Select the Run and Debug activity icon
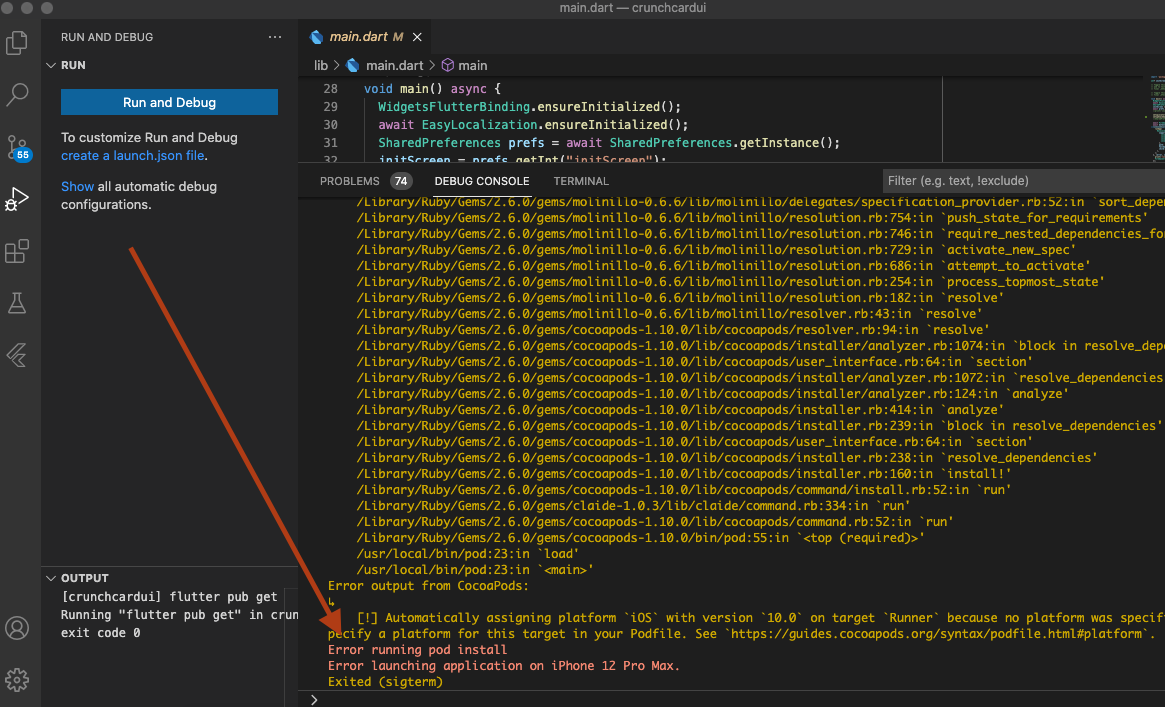Screen dimensions: 1165x707 click(17, 199)
